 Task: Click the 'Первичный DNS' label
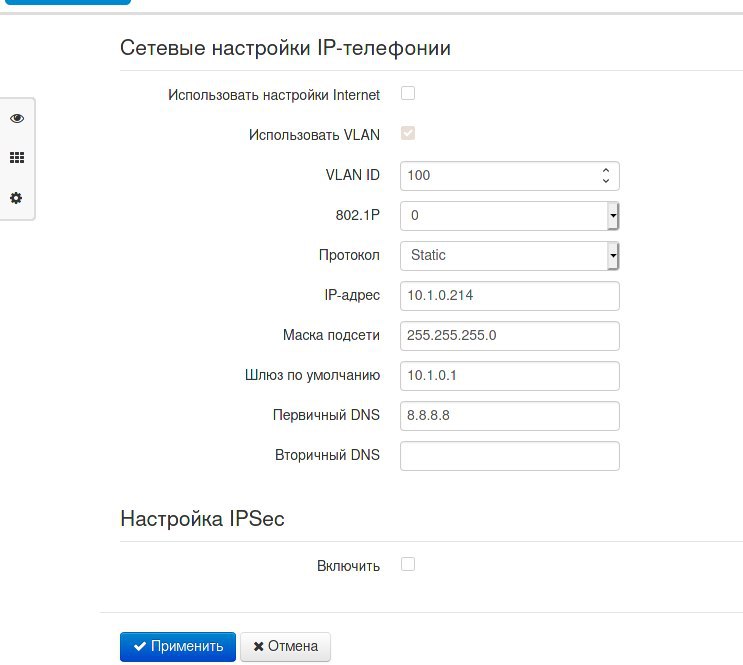tap(326, 415)
